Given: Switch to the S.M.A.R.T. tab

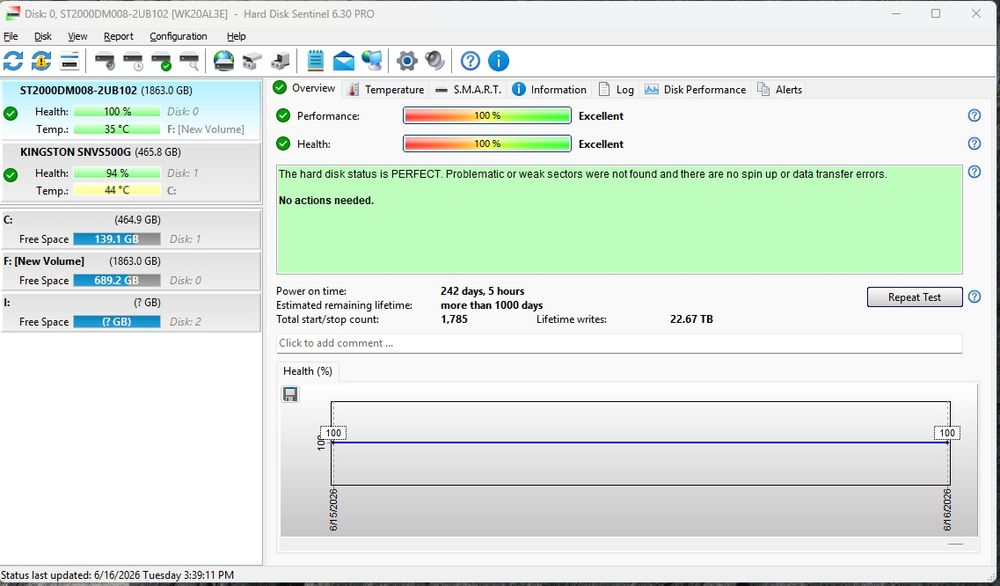Looking at the screenshot, I should 469,90.
